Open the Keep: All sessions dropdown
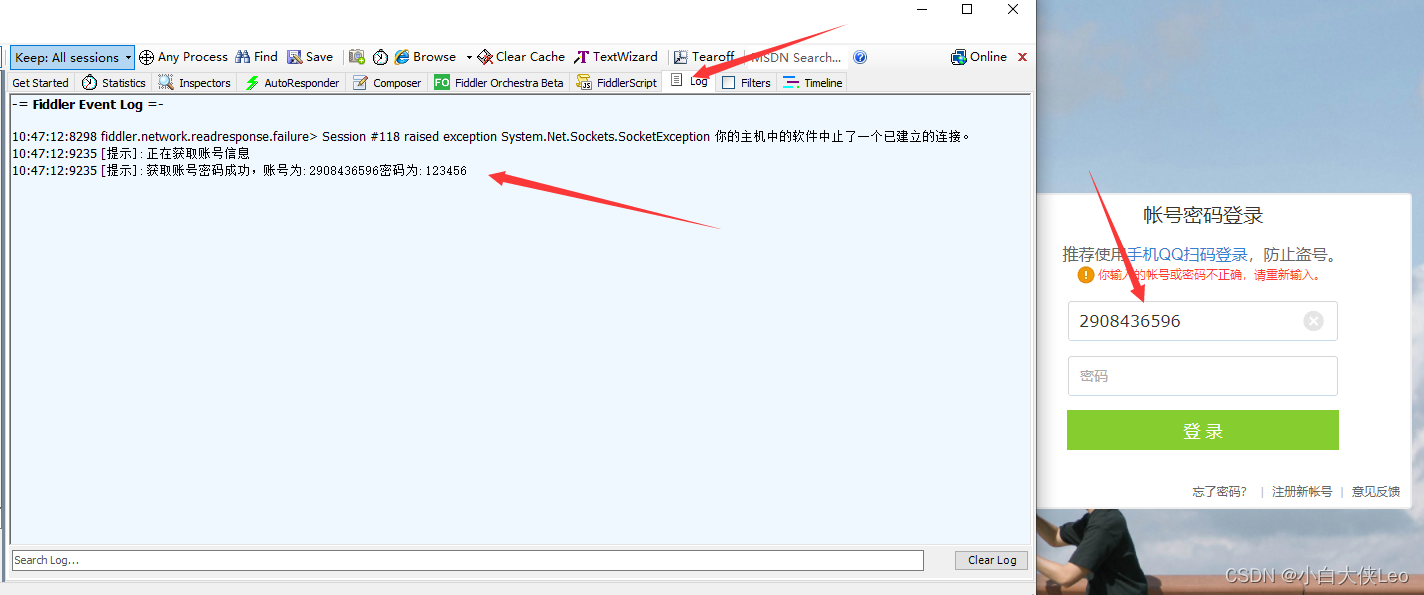1424x595 pixels. (x=73, y=57)
